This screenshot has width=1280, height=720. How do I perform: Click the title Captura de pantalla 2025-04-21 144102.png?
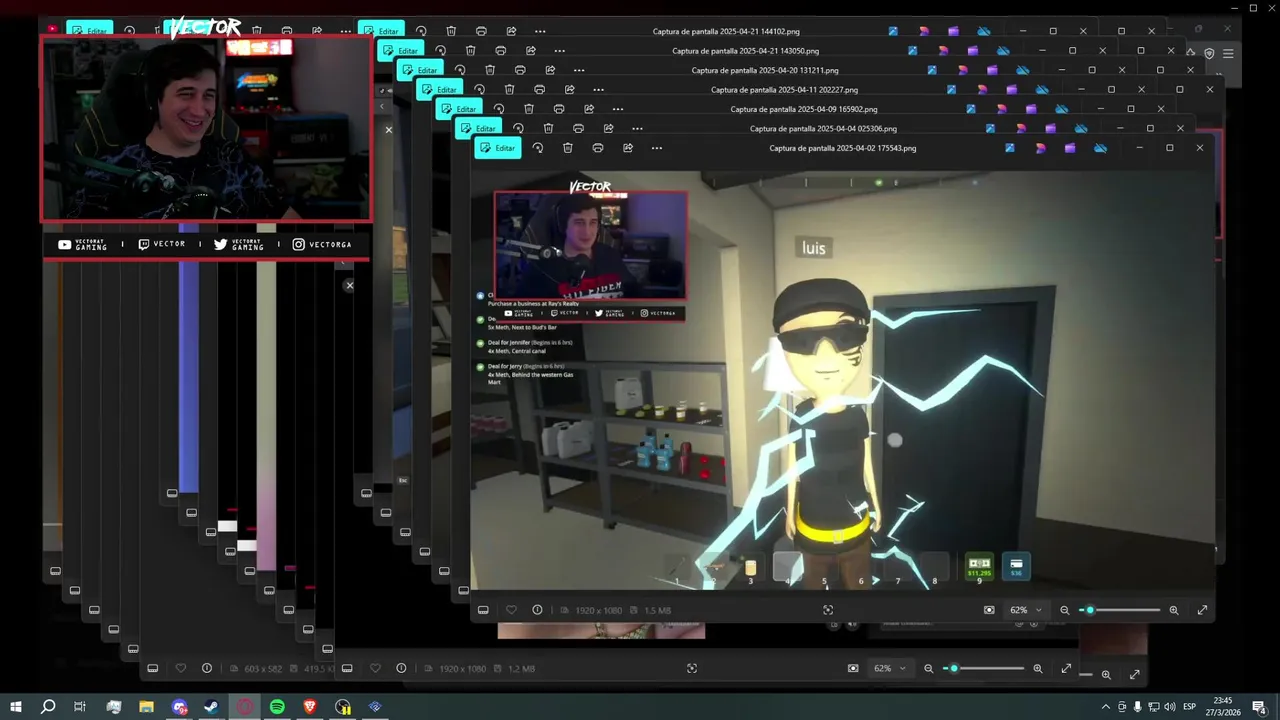click(x=726, y=31)
